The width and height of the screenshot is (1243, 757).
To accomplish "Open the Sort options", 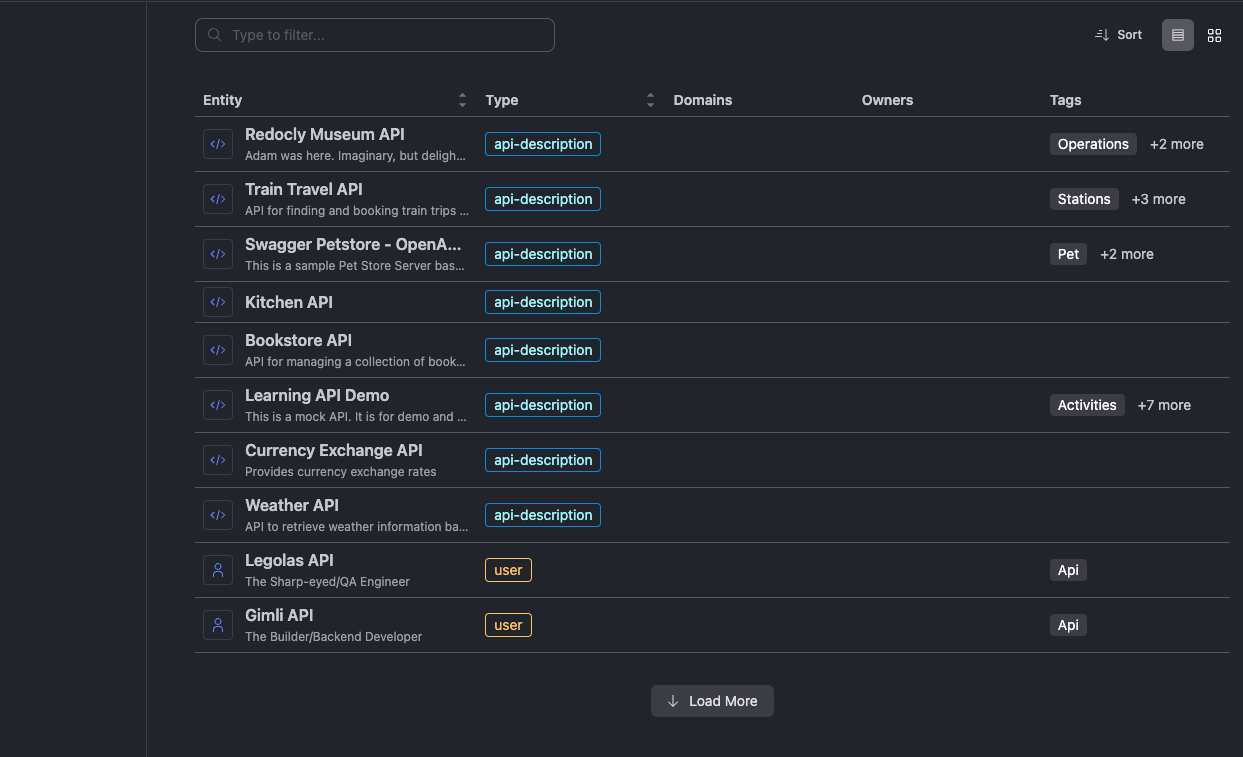I will coord(1118,35).
